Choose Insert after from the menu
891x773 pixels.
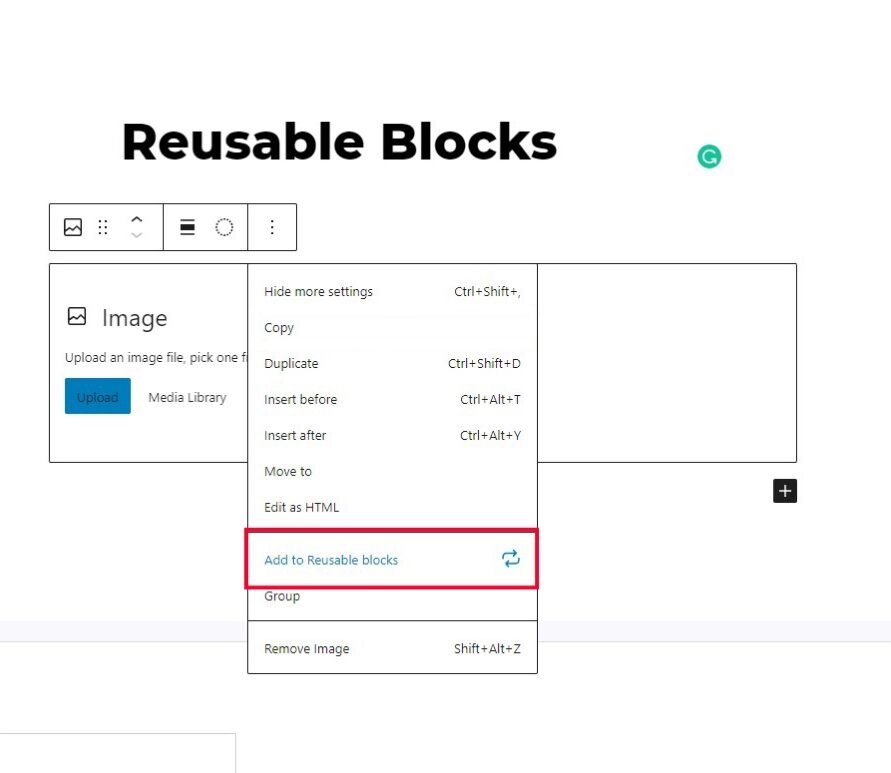(x=295, y=436)
